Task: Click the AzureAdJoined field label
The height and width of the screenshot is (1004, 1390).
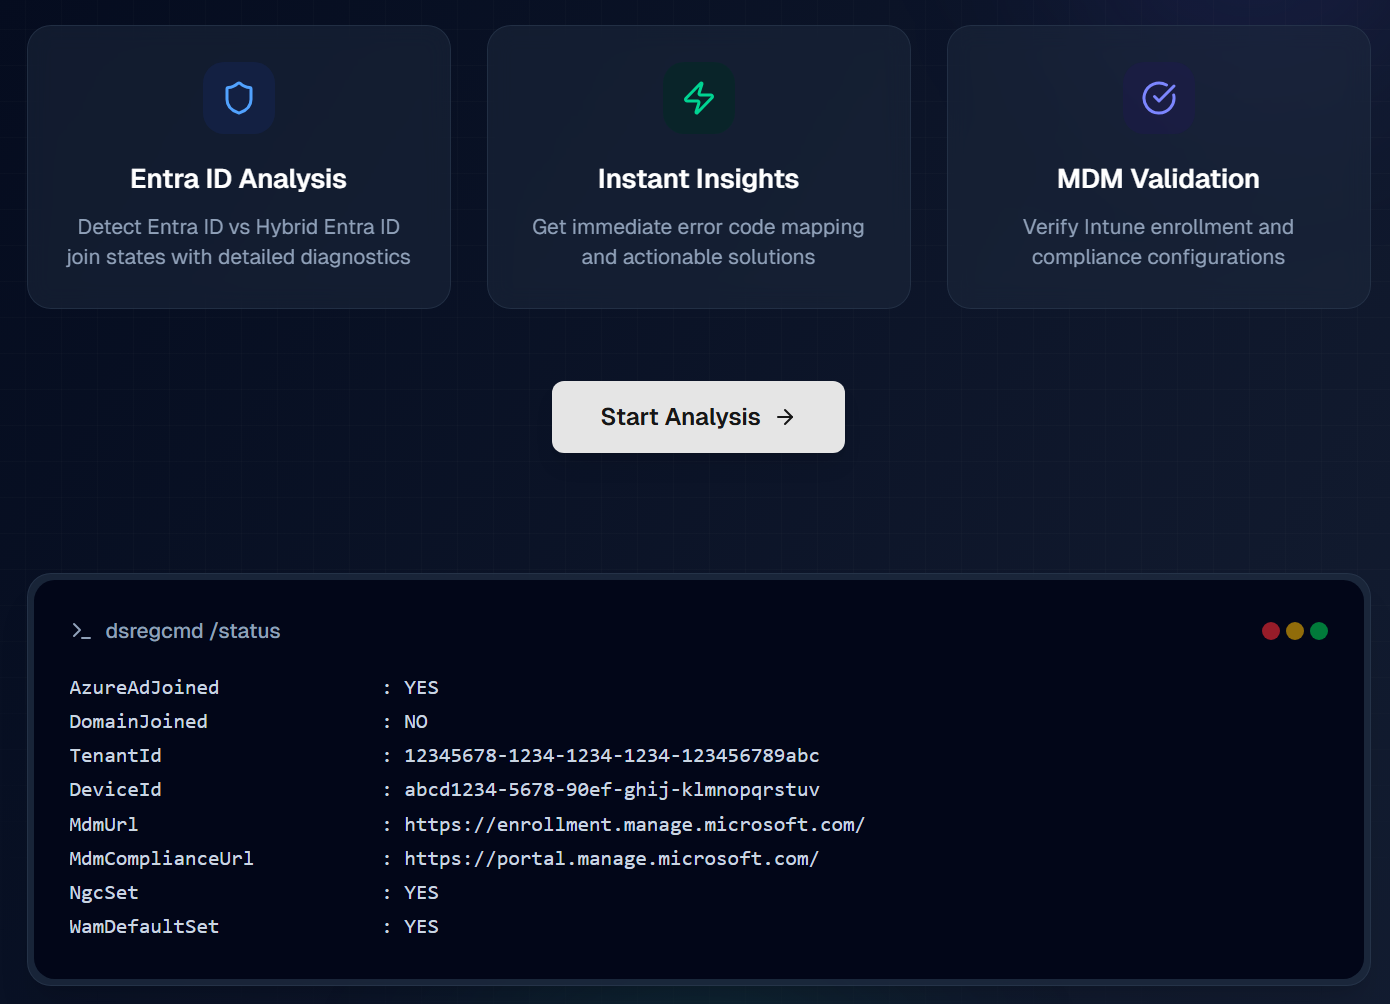Action: point(144,687)
